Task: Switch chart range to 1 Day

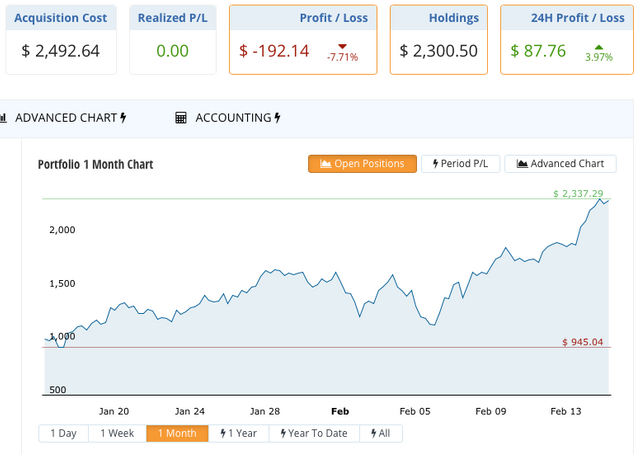Action: (x=63, y=433)
